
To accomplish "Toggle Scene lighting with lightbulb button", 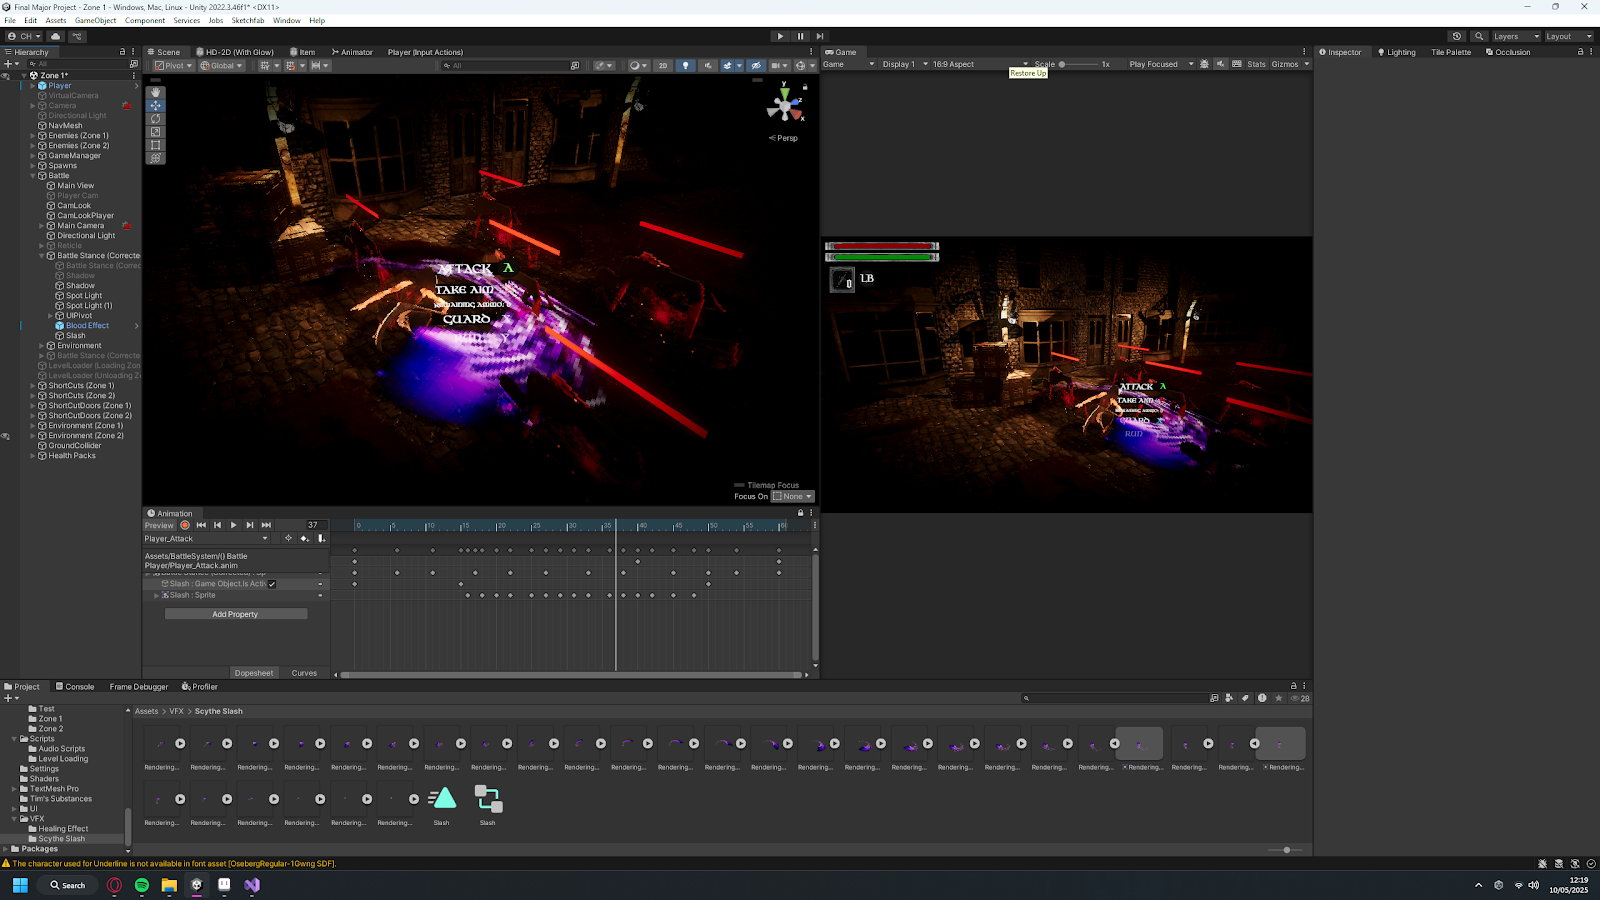I will click(x=685, y=66).
